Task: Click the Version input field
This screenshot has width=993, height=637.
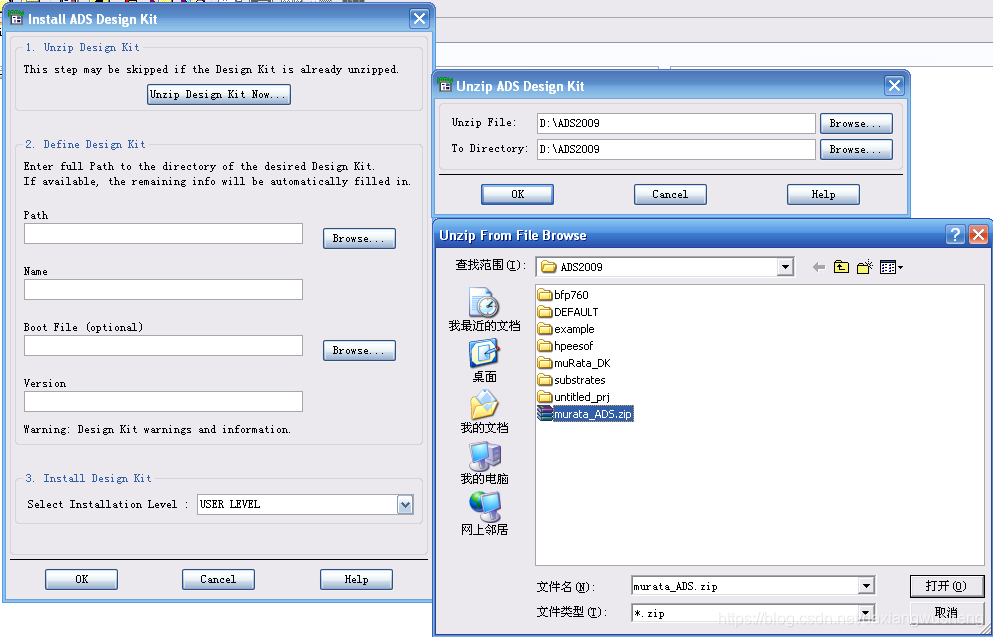Action: [163, 401]
